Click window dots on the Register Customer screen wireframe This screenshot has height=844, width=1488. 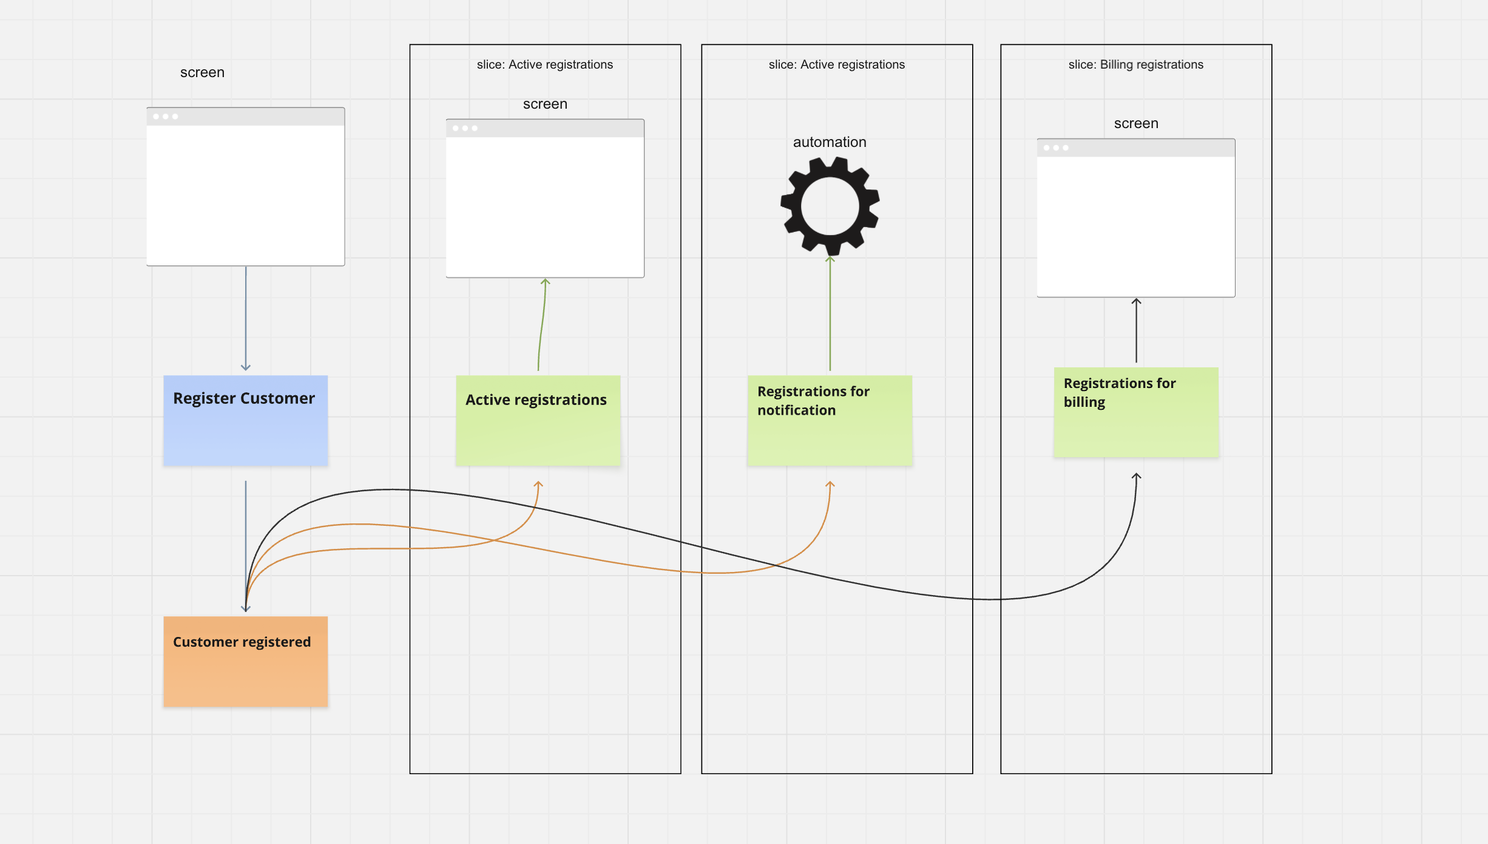point(165,117)
